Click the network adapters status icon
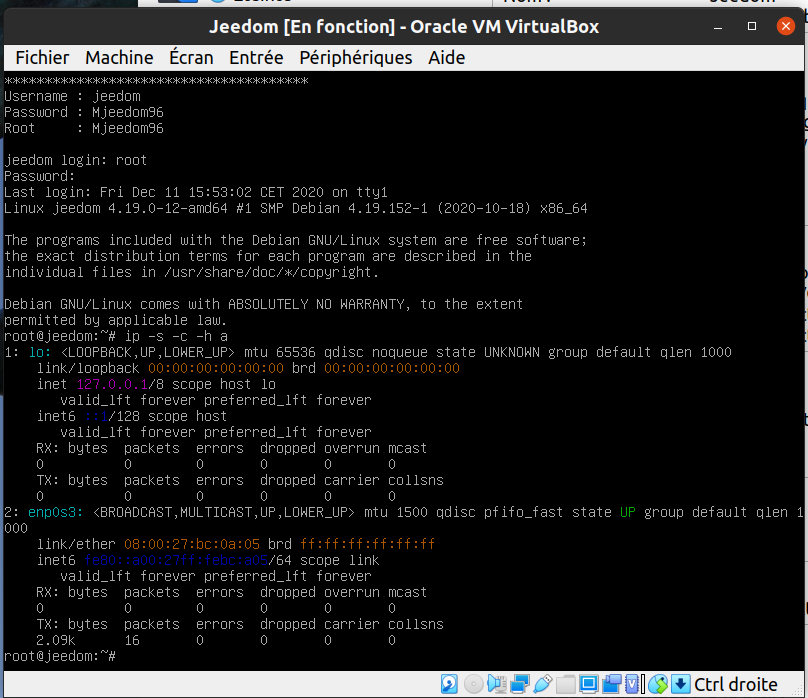The height and width of the screenshot is (698, 808). 520,685
